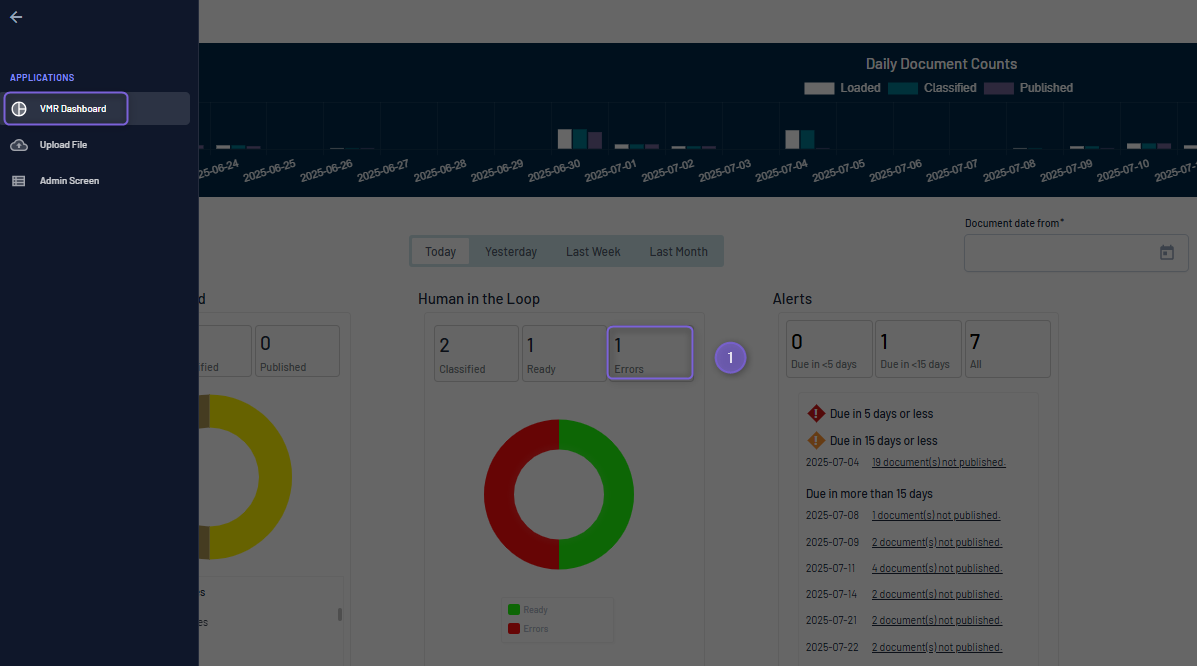Viewport: 1197px width, 666px height.
Task: Open VMR Dashboard pie chart icon
Action: tap(19, 108)
